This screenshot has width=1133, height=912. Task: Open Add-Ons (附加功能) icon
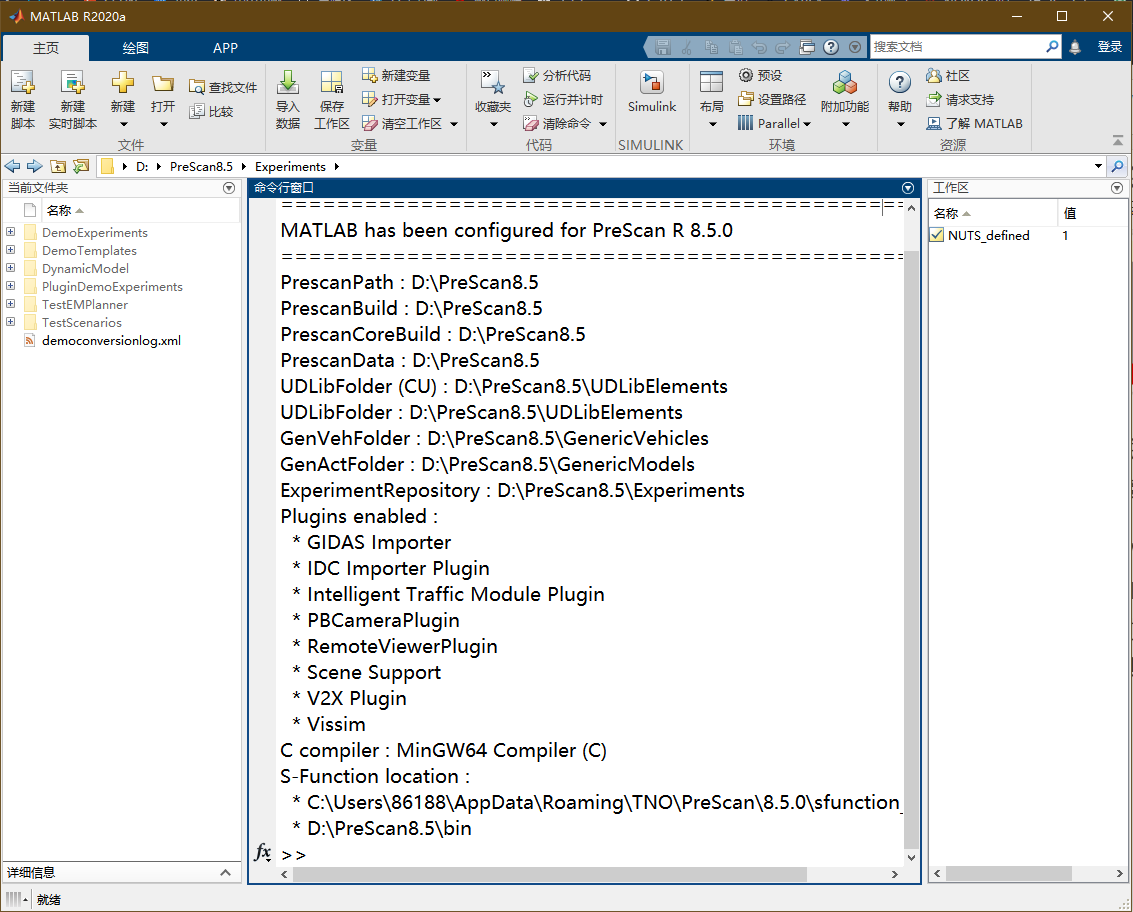click(845, 83)
